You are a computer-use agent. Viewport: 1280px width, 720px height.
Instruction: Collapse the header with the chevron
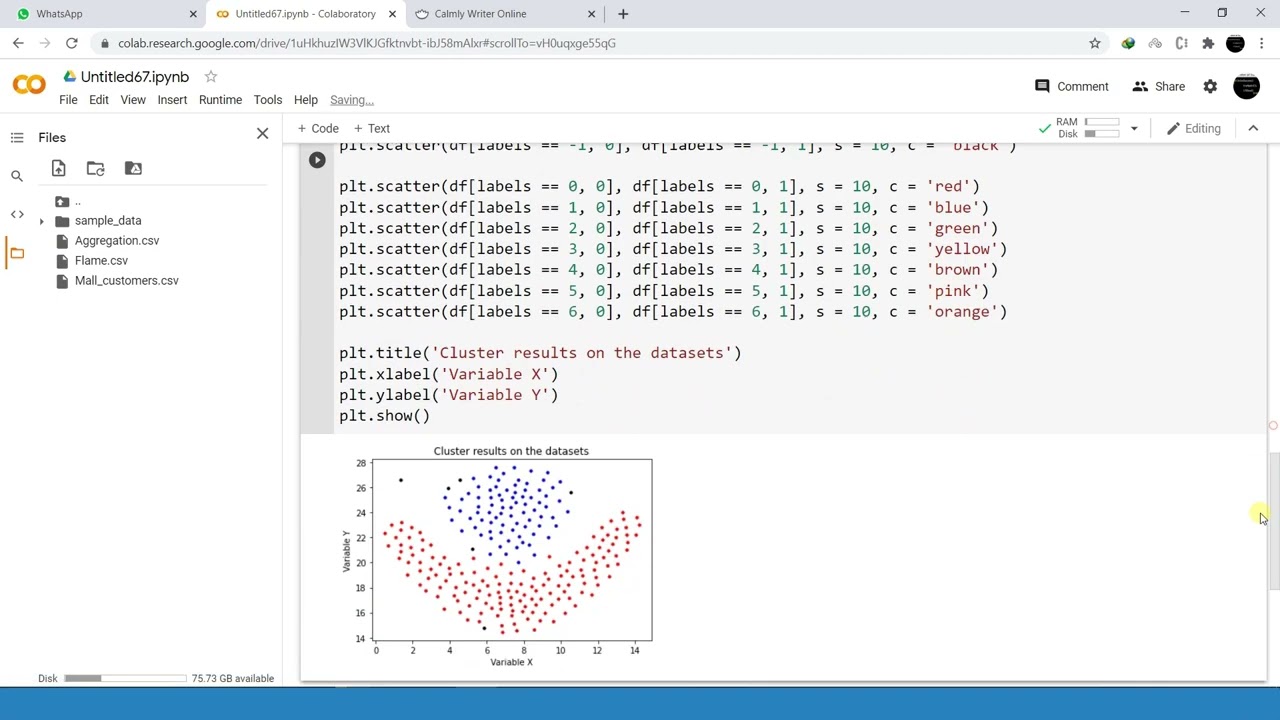point(1253,128)
